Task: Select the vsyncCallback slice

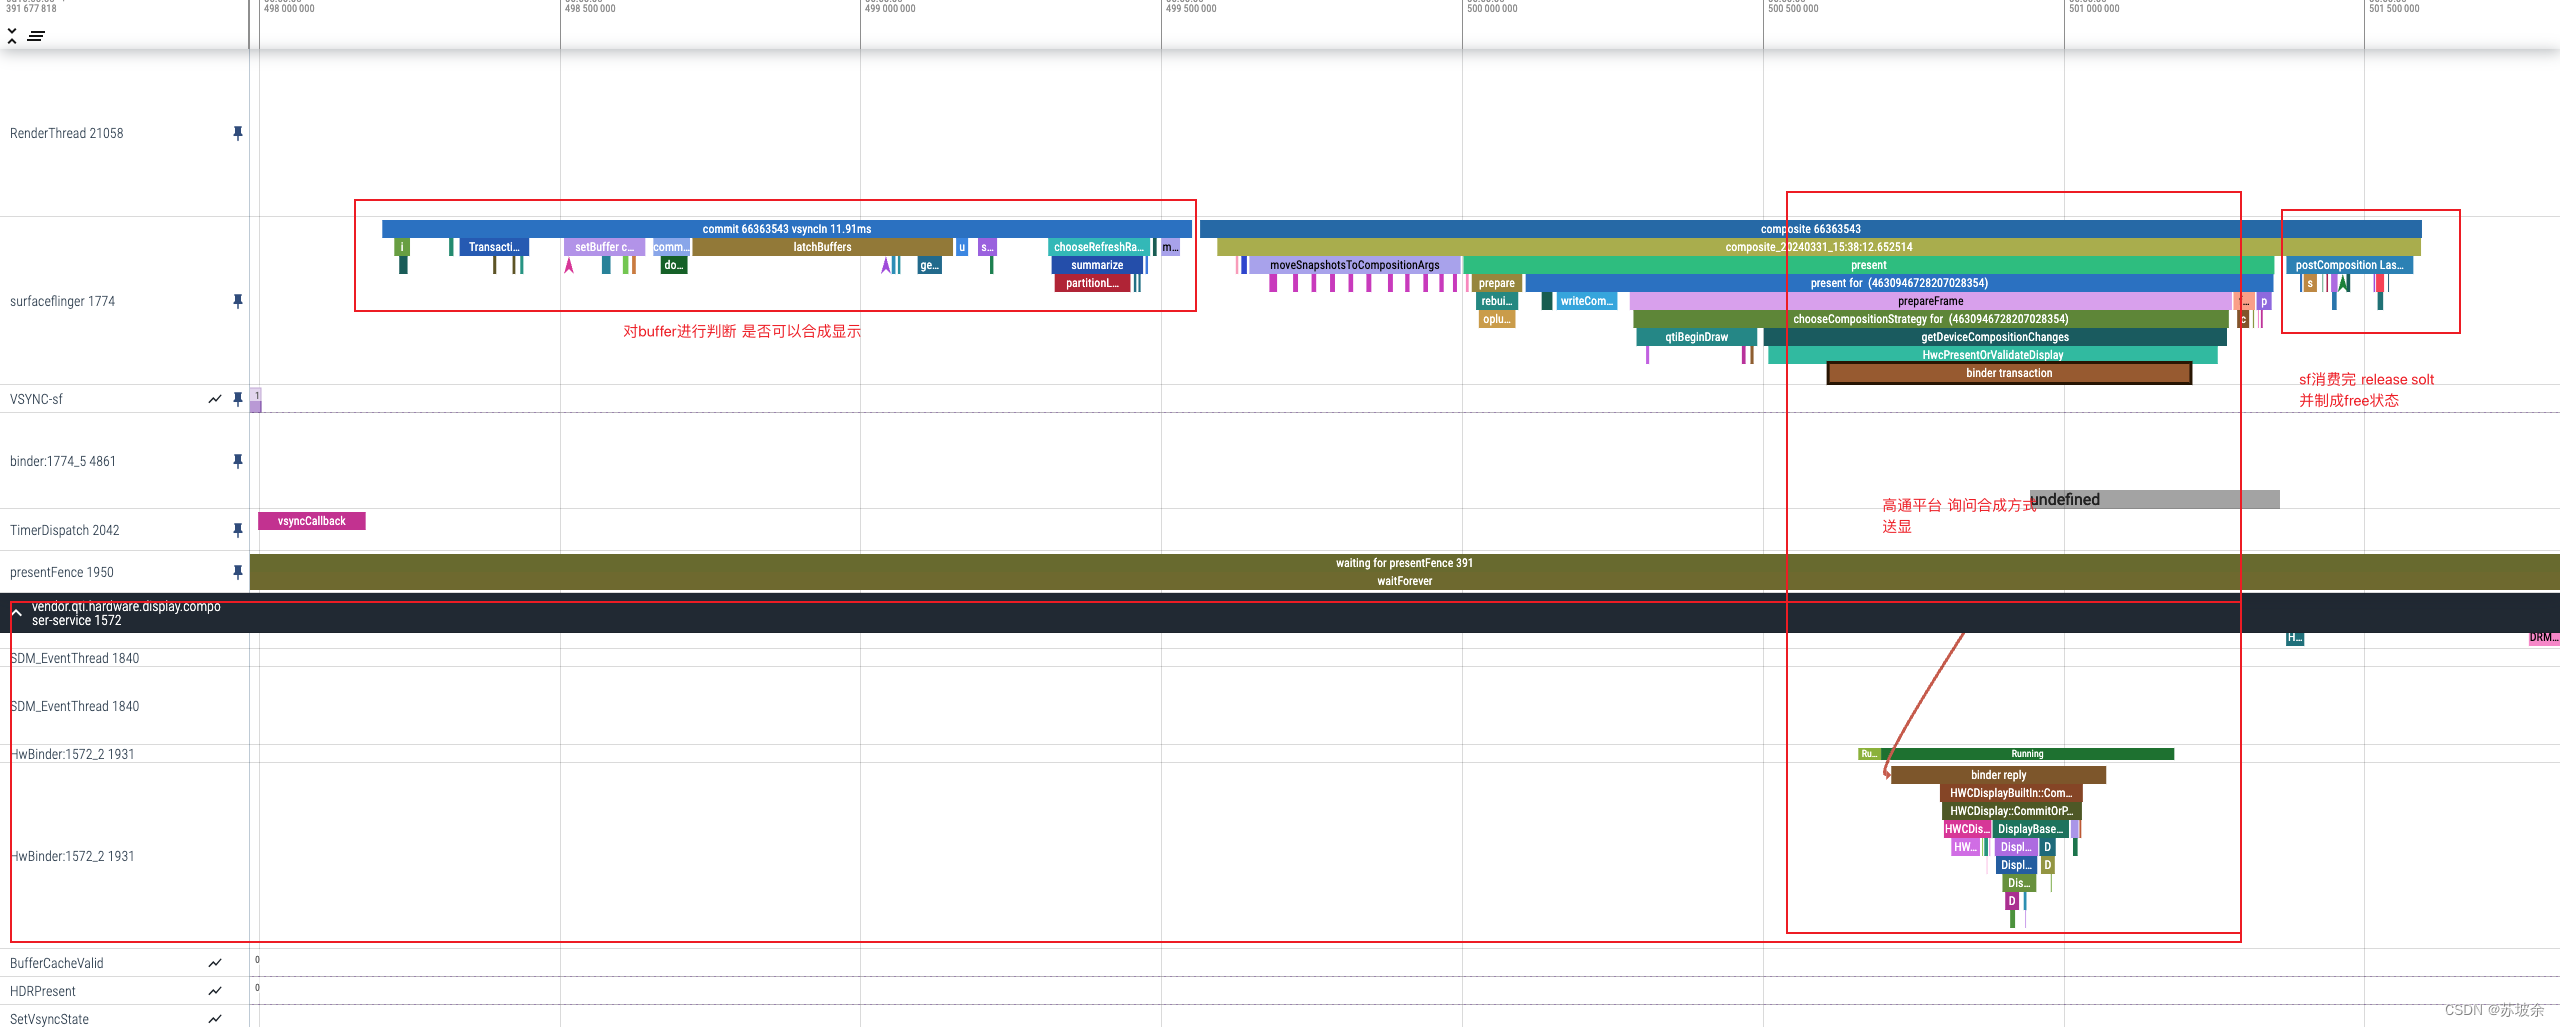Action: tap(312, 521)
